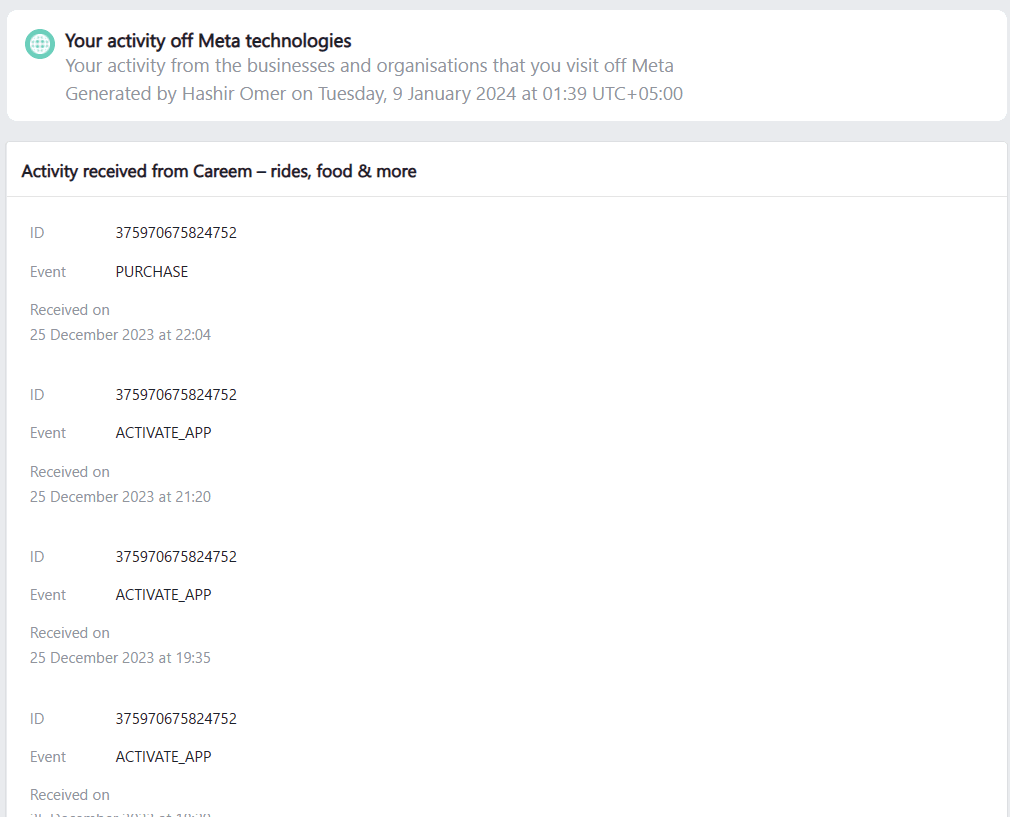This screenshot has height=817, width=1010.
Task: Click the "Generated by Hashir Omer" line
Action: (x=373, y=94)
